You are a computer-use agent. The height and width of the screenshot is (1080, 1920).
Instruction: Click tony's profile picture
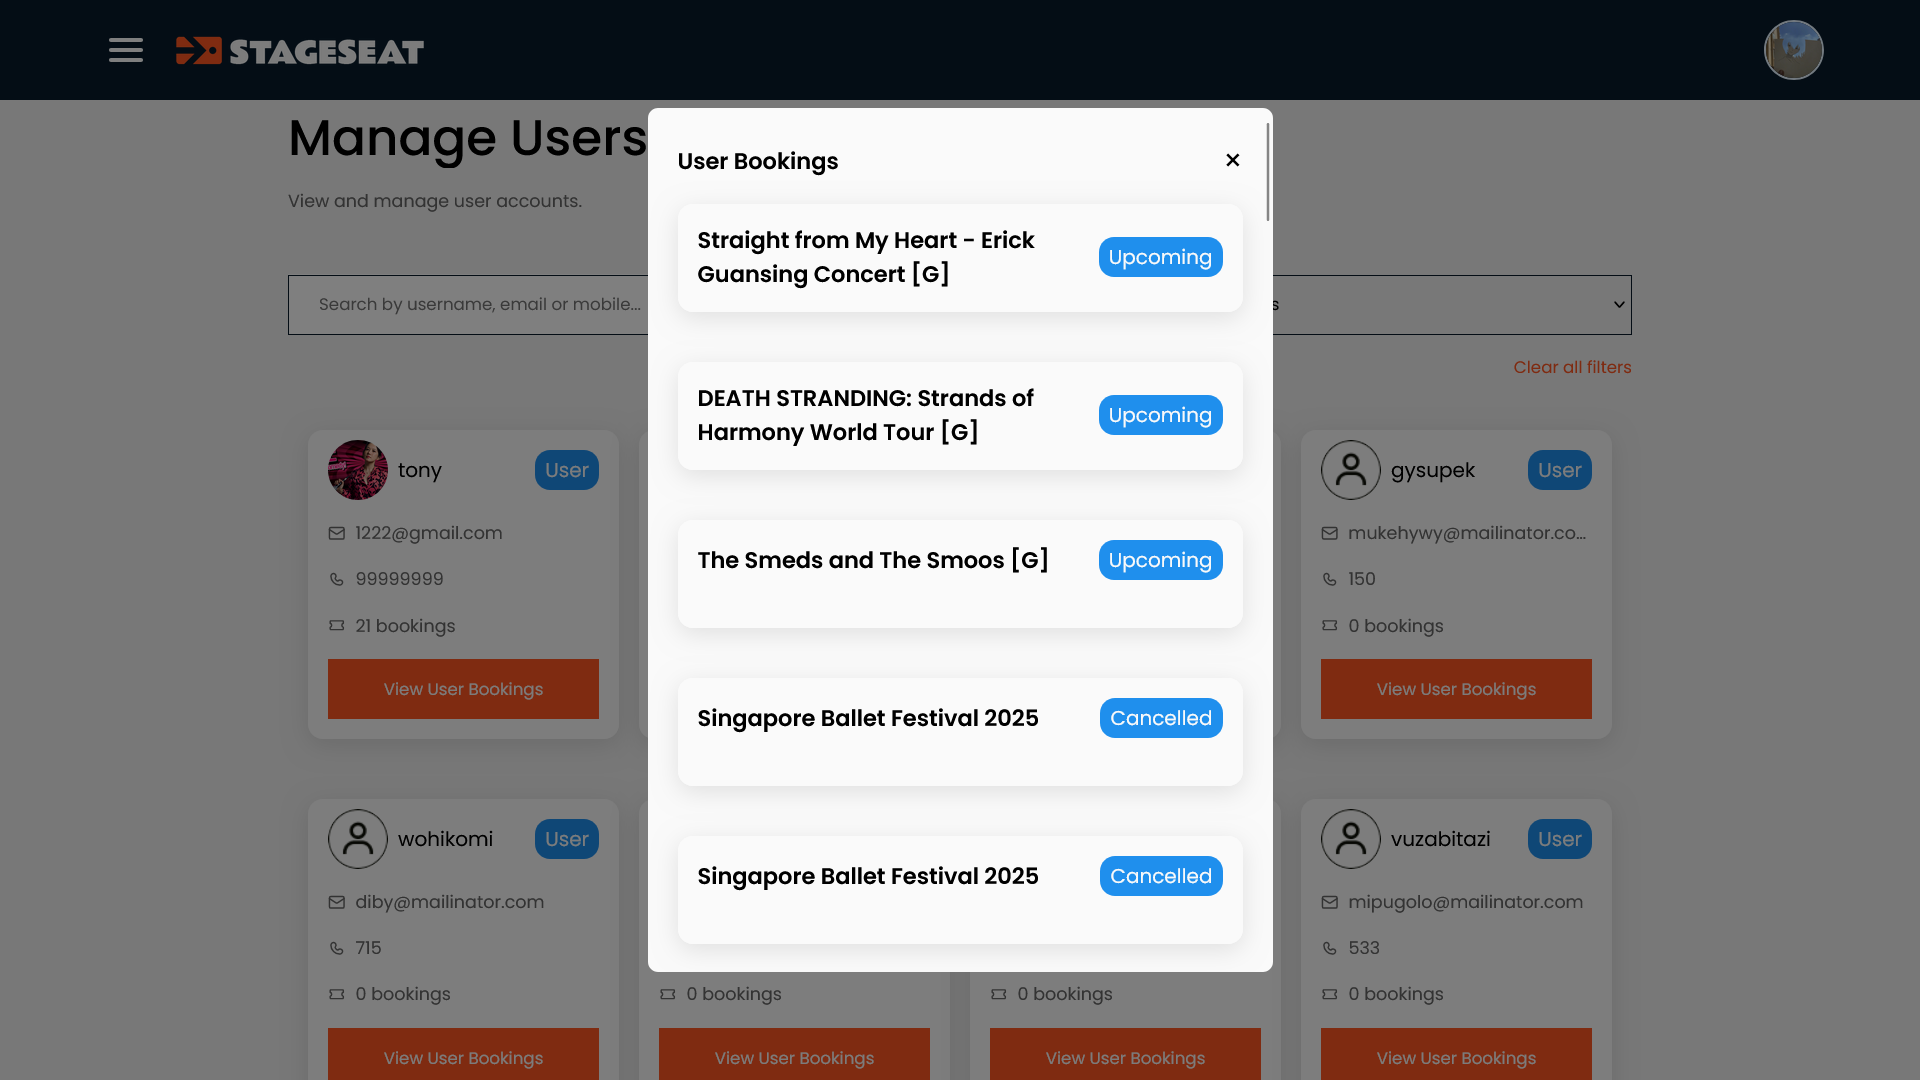[357, 470]
